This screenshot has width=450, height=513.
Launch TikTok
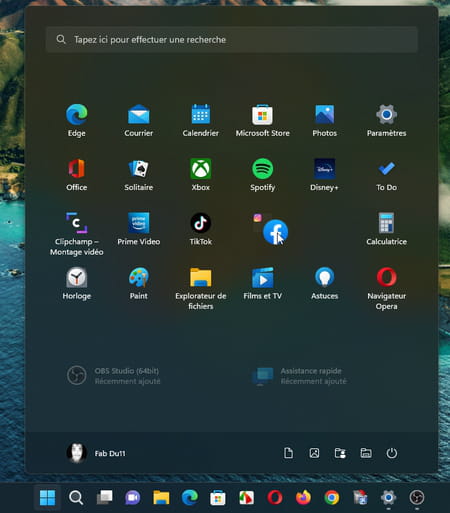click(x=201, y=229)
